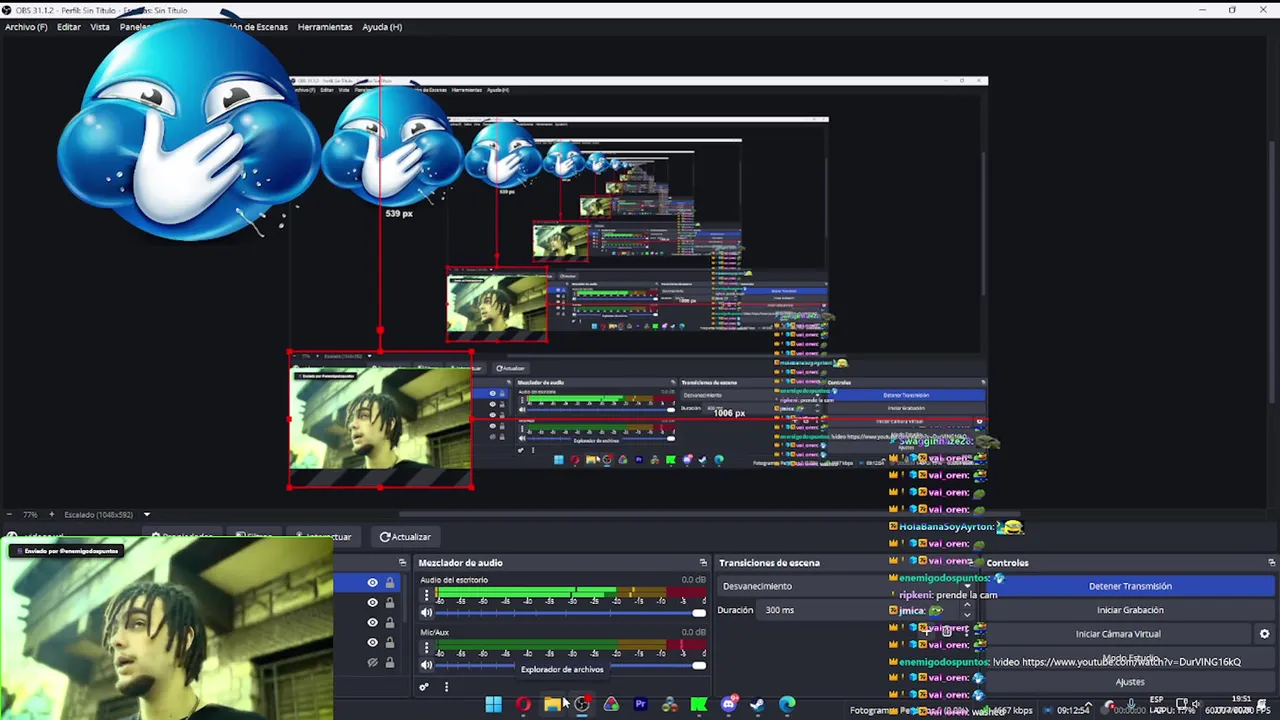Open Audio del escritorio three-dot options
The image size is (1280, 720).
pos(427,596)
